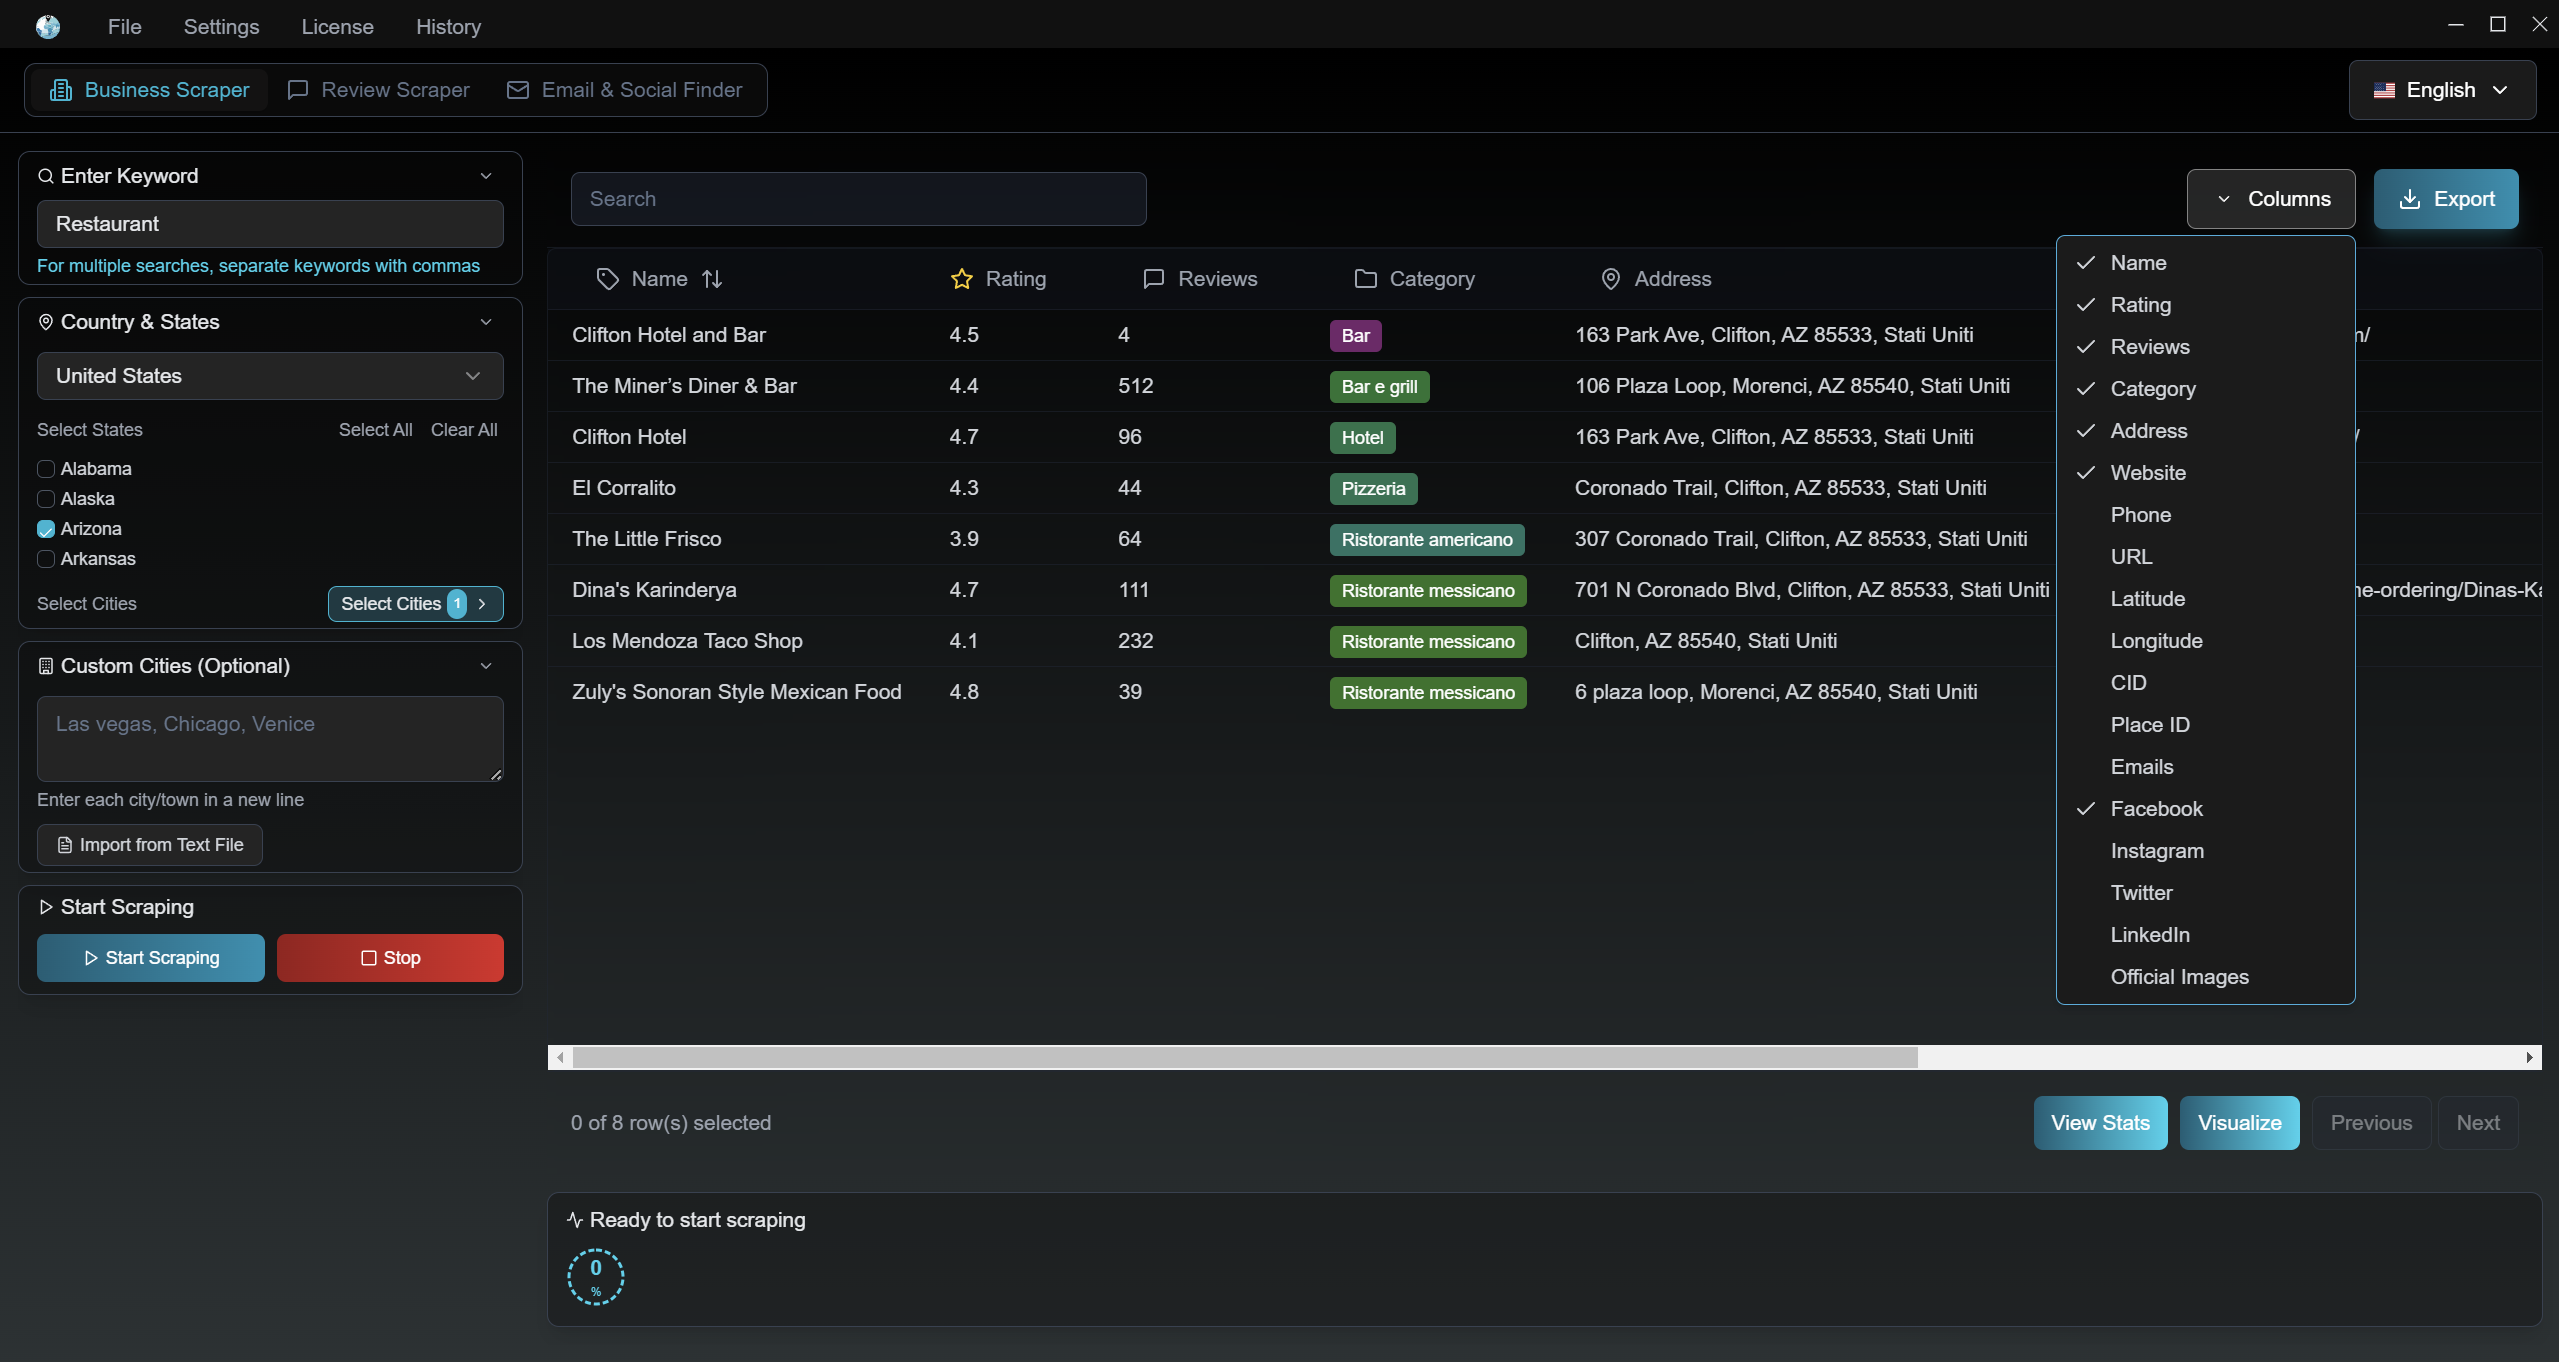Click the table Search input field
The width and height of the screenshot is (2559, 1362).
coord(858,199)
